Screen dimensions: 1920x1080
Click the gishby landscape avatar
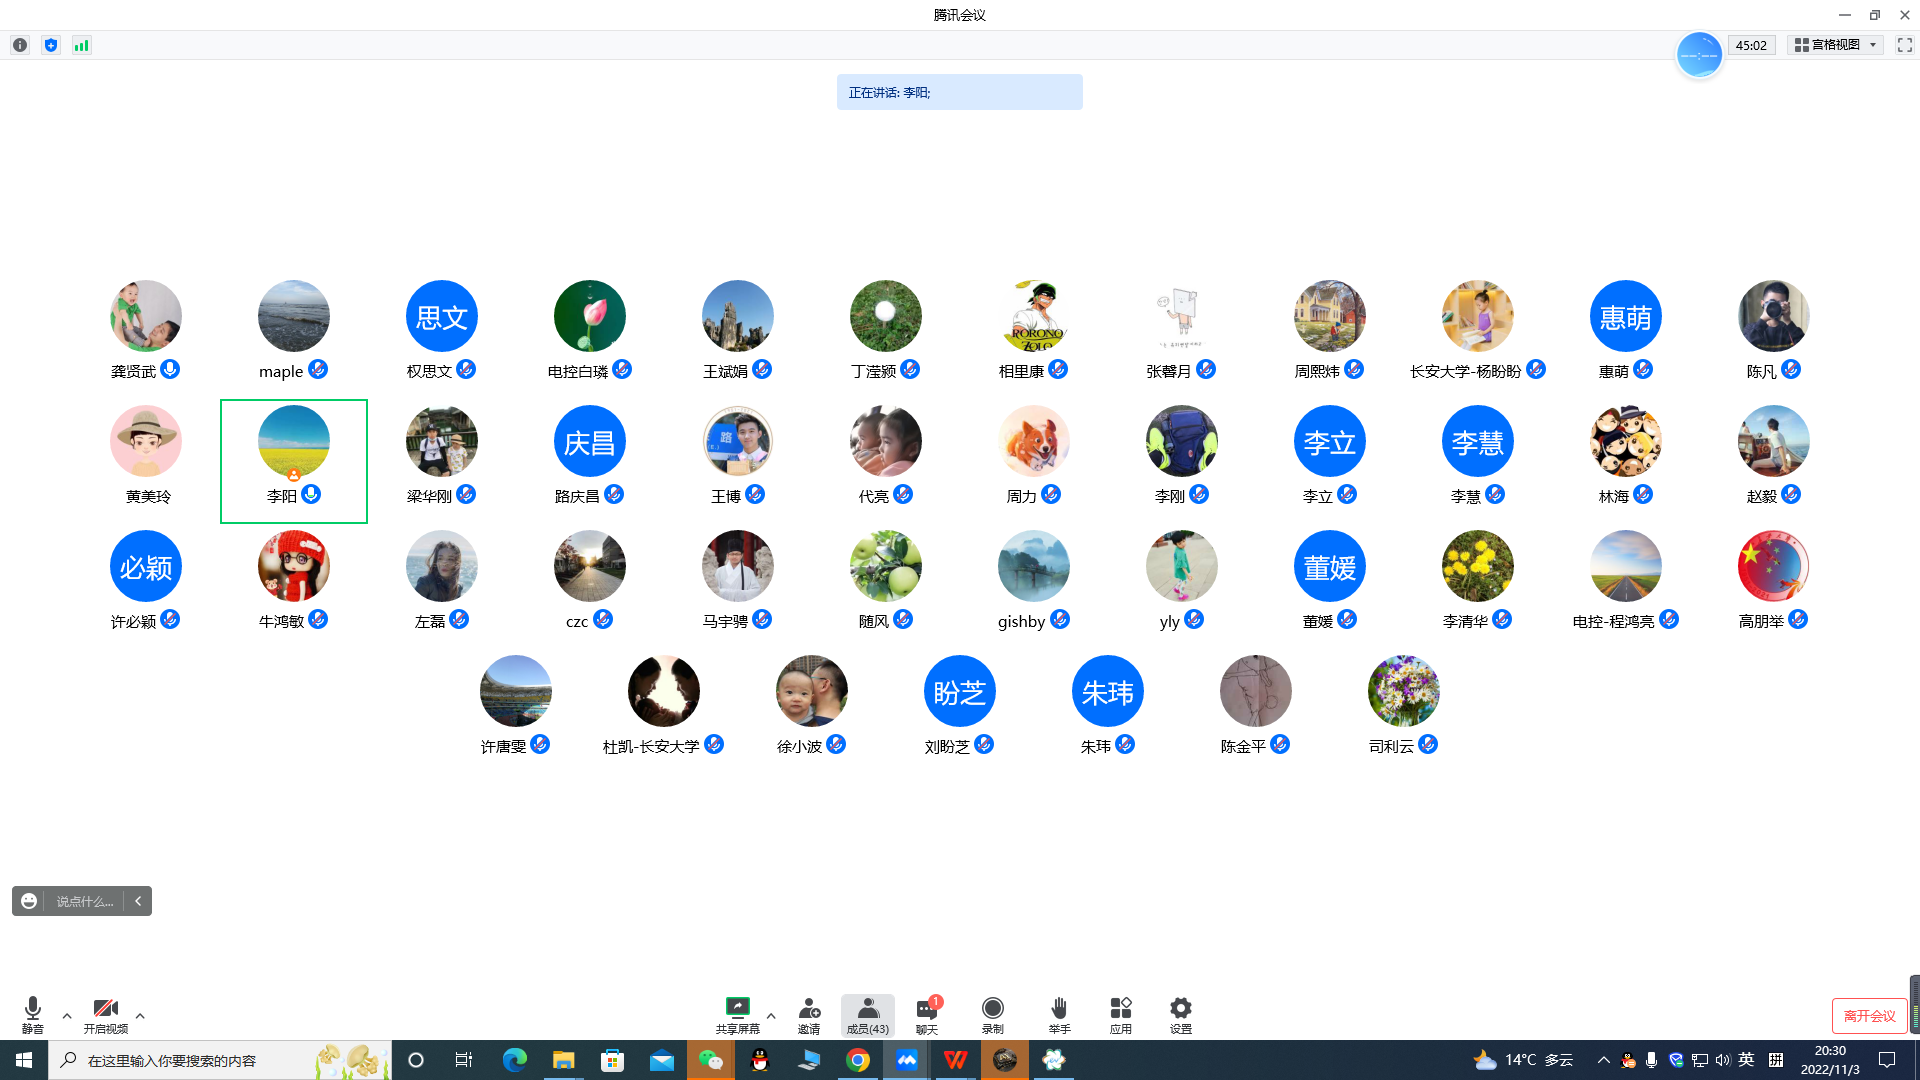1034,566
